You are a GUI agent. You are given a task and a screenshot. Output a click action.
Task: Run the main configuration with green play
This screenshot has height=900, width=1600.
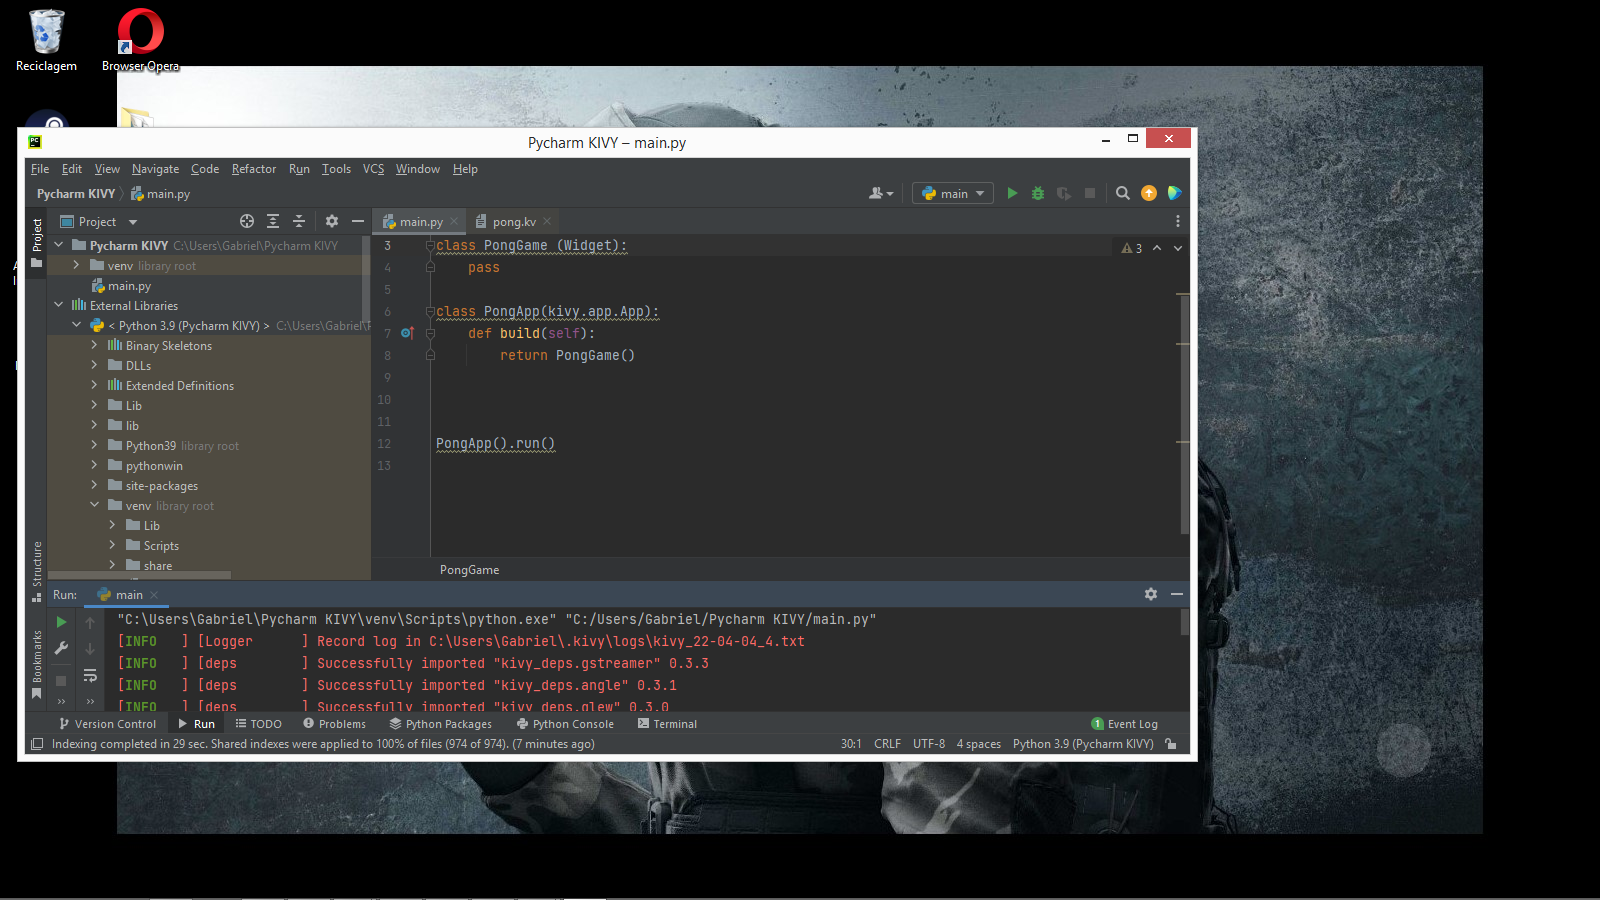click(x=1012, y=193)
